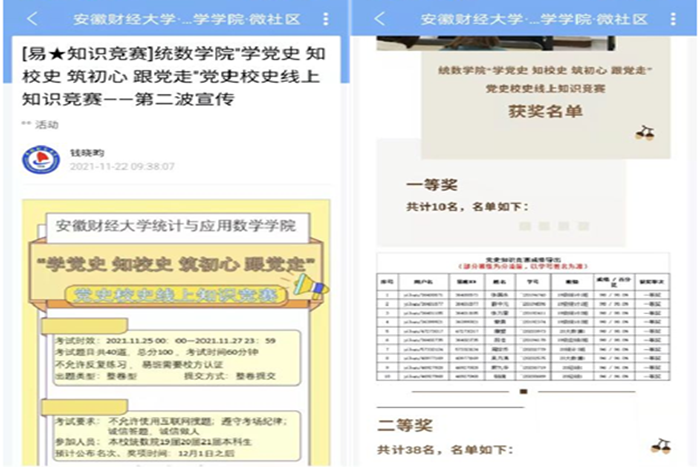Tap the line mentioning 12月1日之后
Image resolution: width=700 pixels, height=467 pixels.
pos(145,453)
